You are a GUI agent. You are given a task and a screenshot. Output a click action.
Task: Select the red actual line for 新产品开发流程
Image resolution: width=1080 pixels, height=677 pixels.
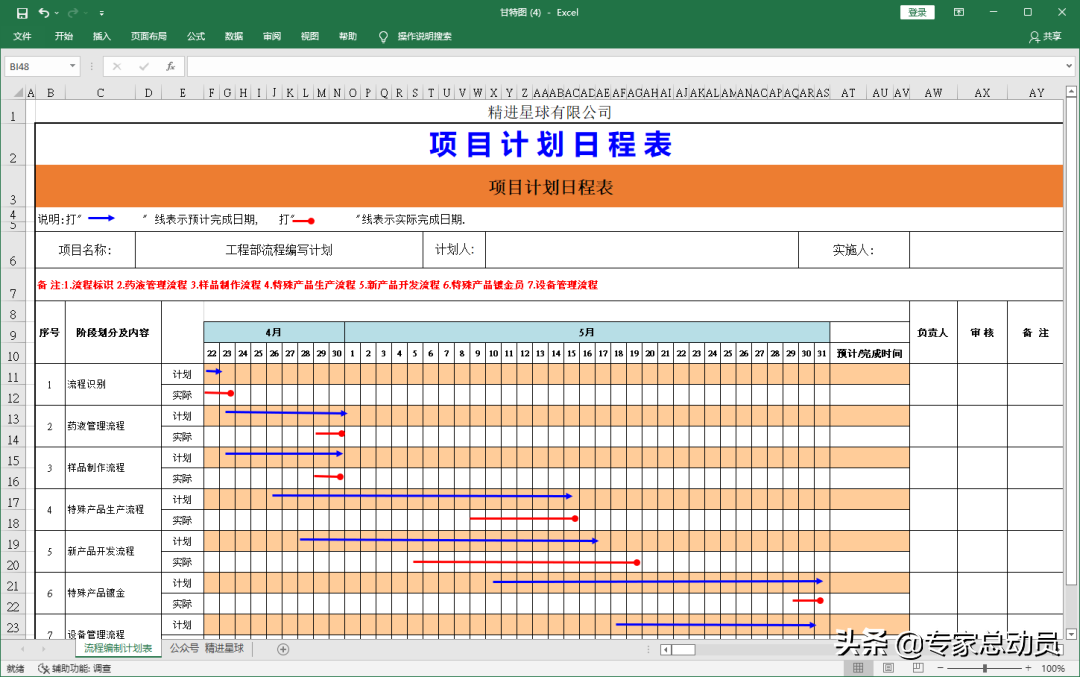(x=526, y=562)
